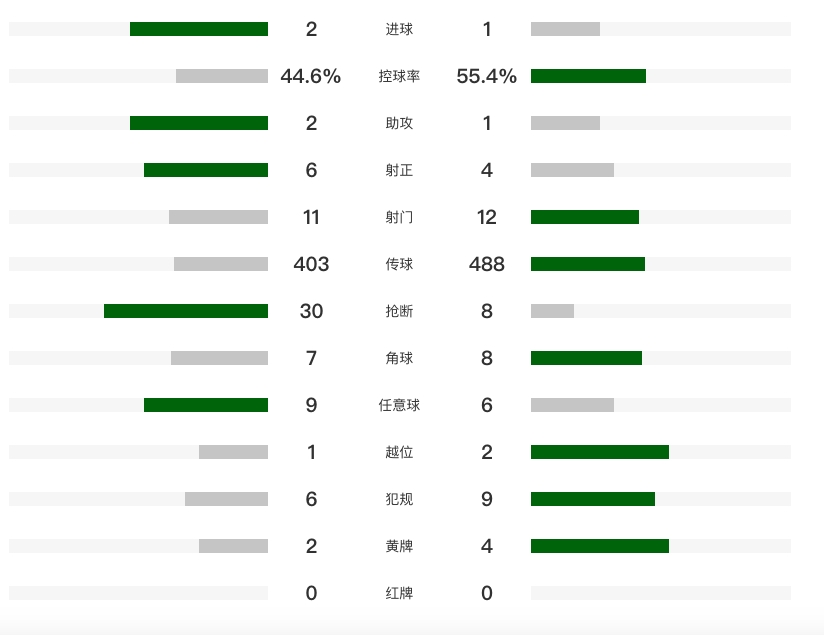Click the right green bar for 越位
824x635 pixels.
coord(600,452)
